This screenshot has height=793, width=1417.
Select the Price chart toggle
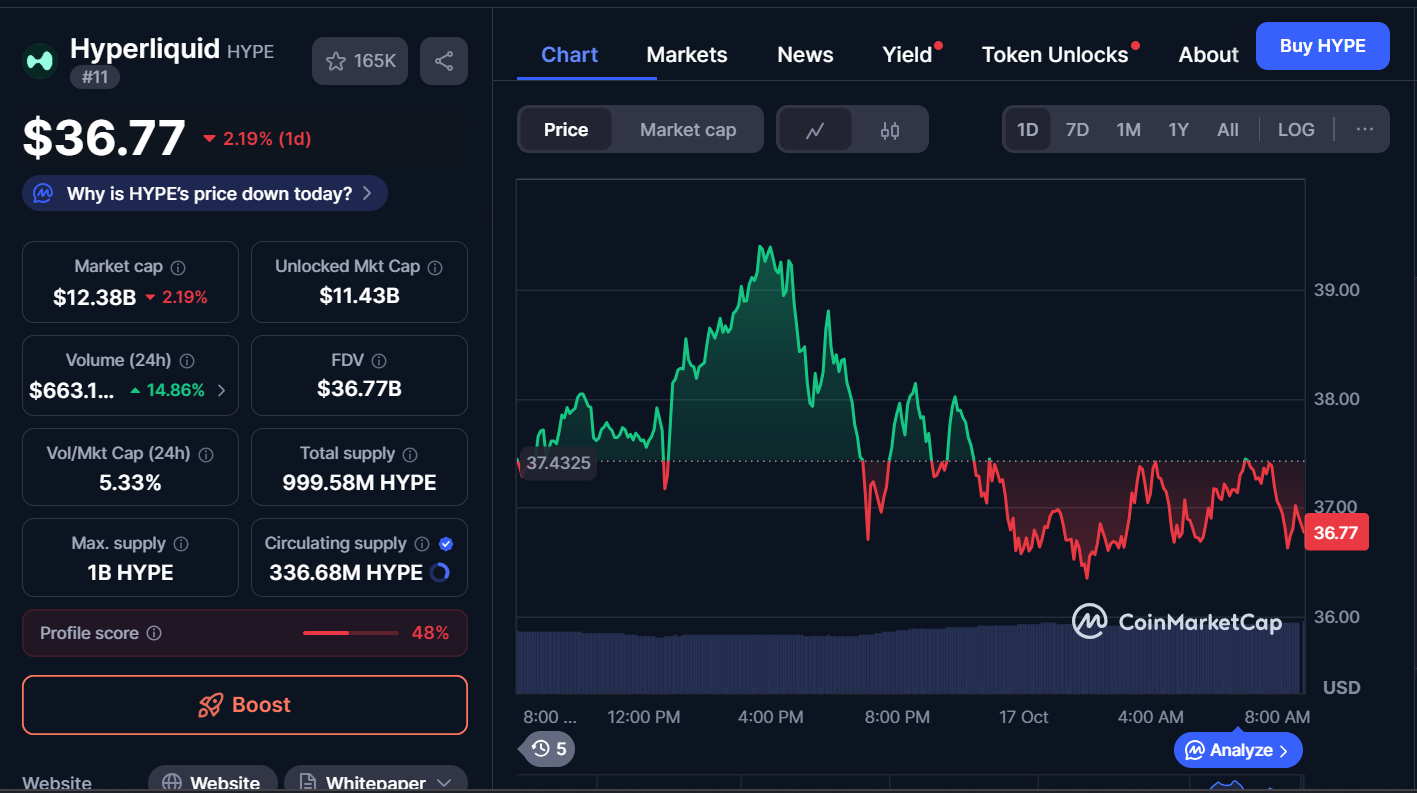point(565,130)
